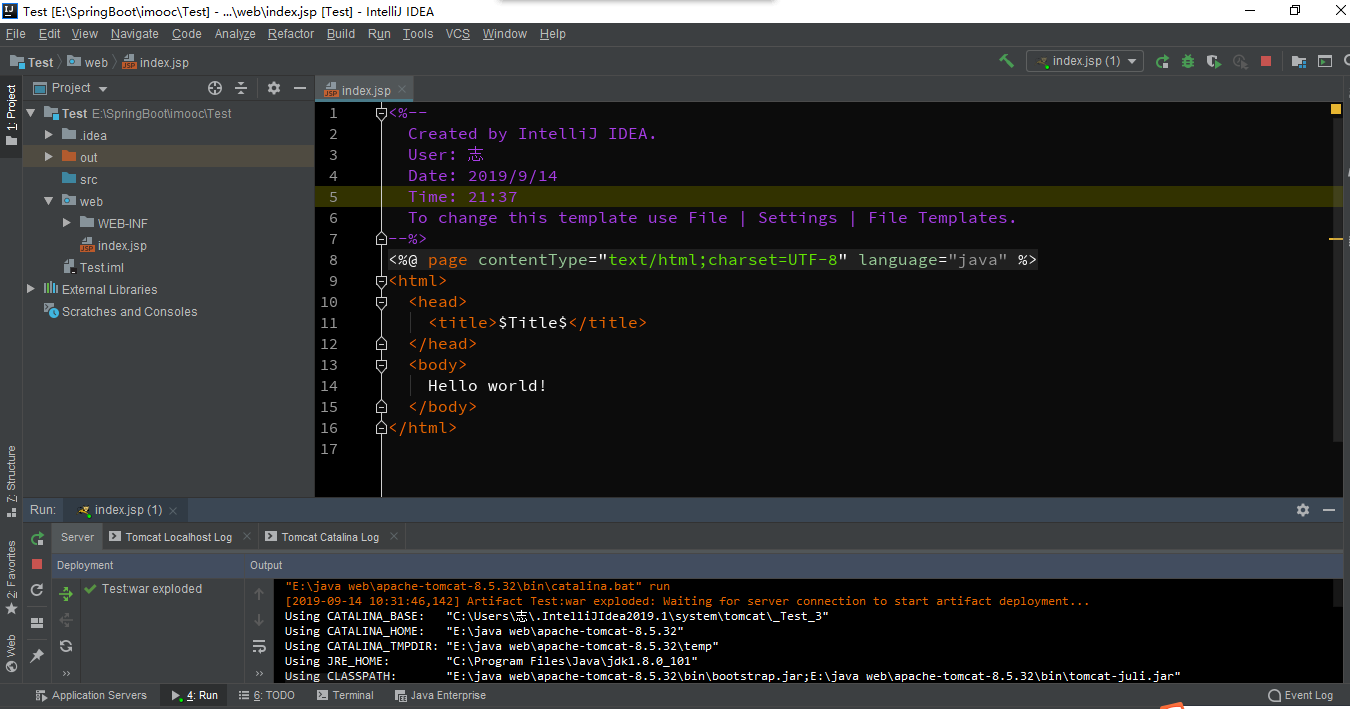Close the Tomcat Localhost Log tab
This screenshot has width=1350, height=709.
(x=245, y=537)
